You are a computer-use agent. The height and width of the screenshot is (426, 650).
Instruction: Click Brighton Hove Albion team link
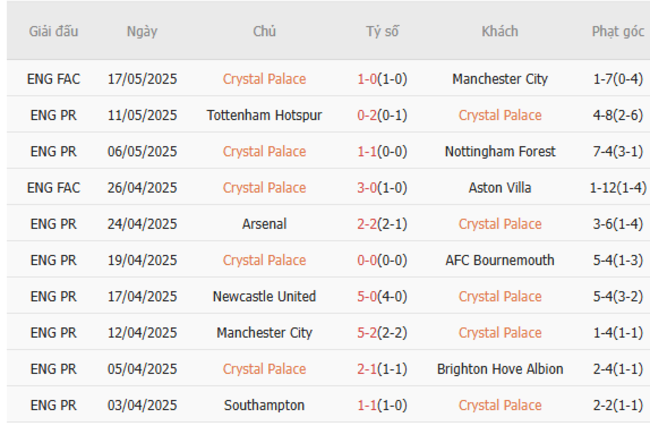[499, 369]
